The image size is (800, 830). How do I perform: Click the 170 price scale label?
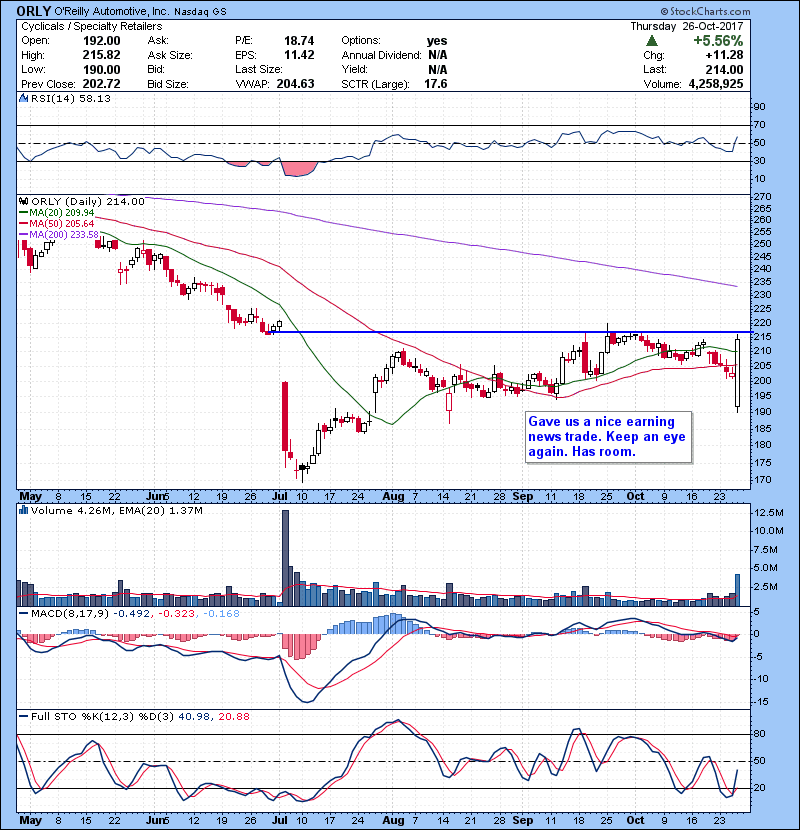(762, 480)
